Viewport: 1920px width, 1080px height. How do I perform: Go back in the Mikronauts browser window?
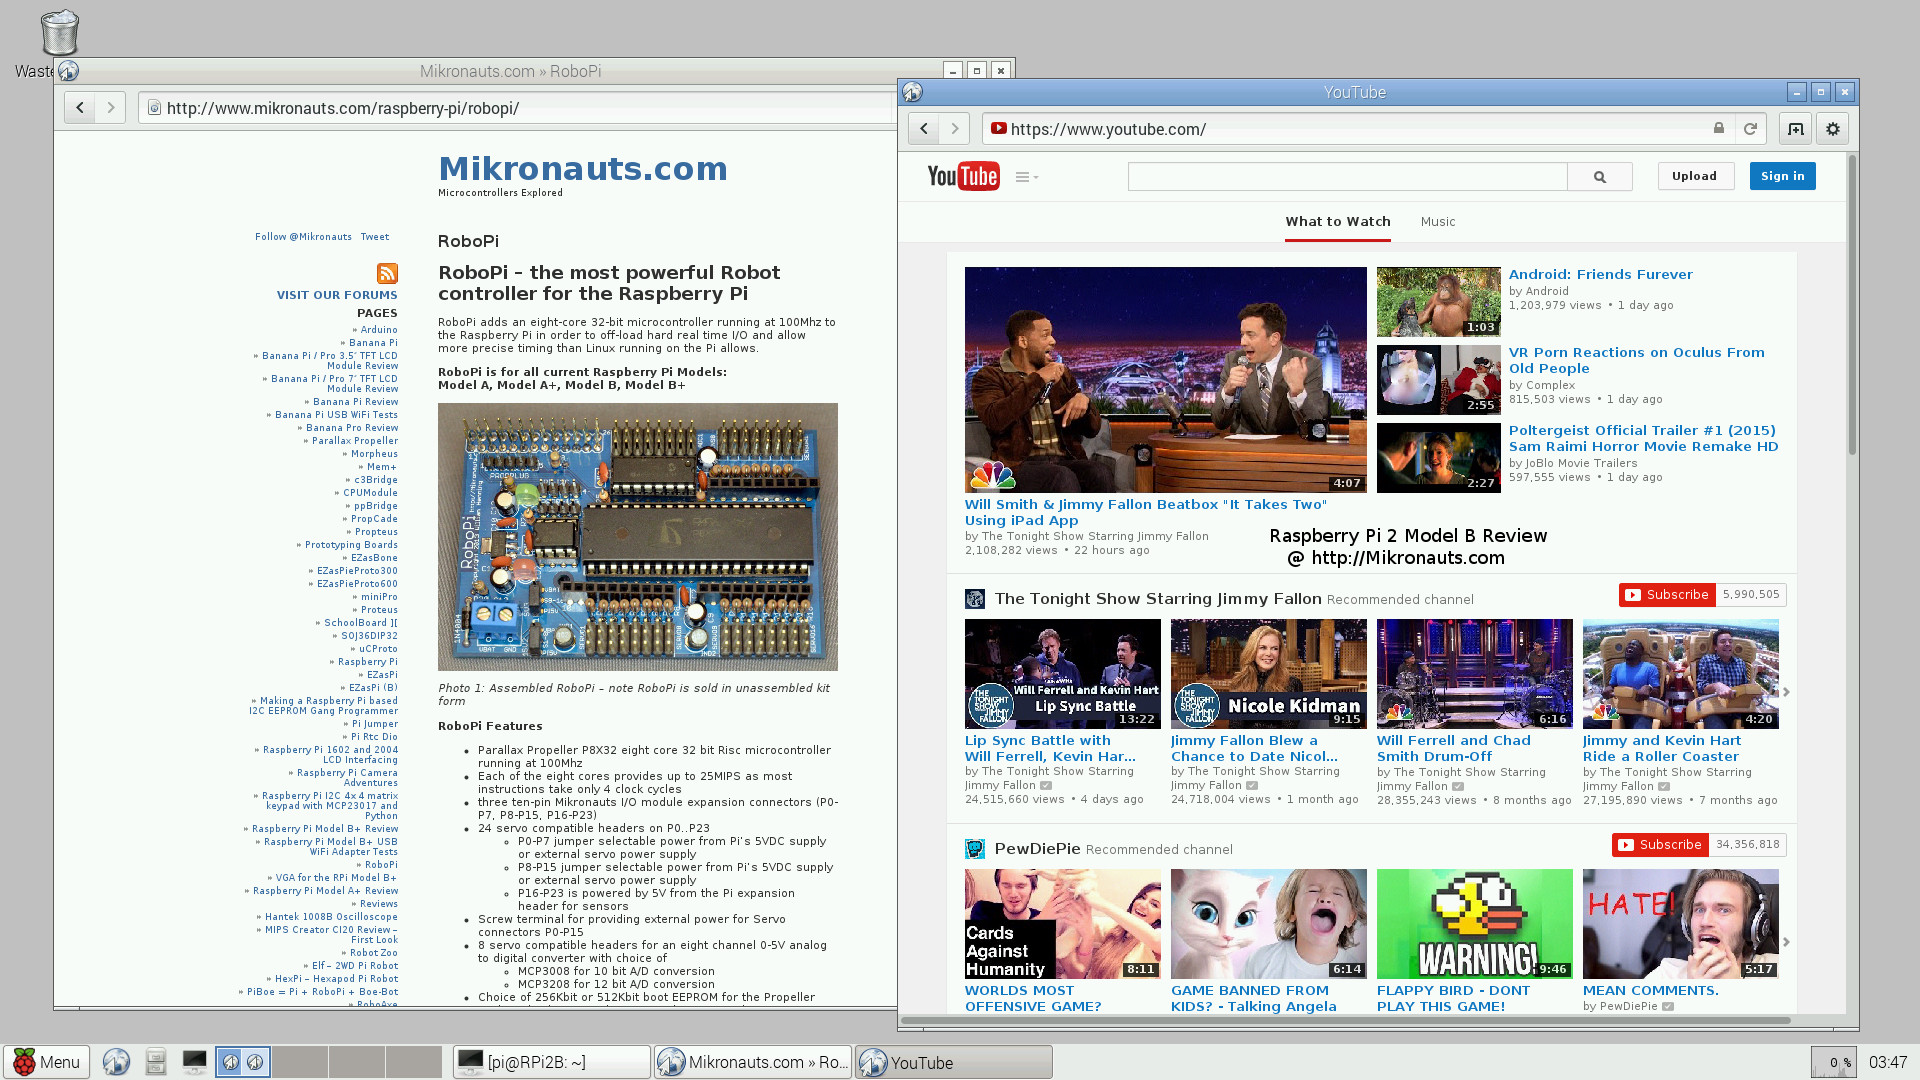[x=80, y=107]
